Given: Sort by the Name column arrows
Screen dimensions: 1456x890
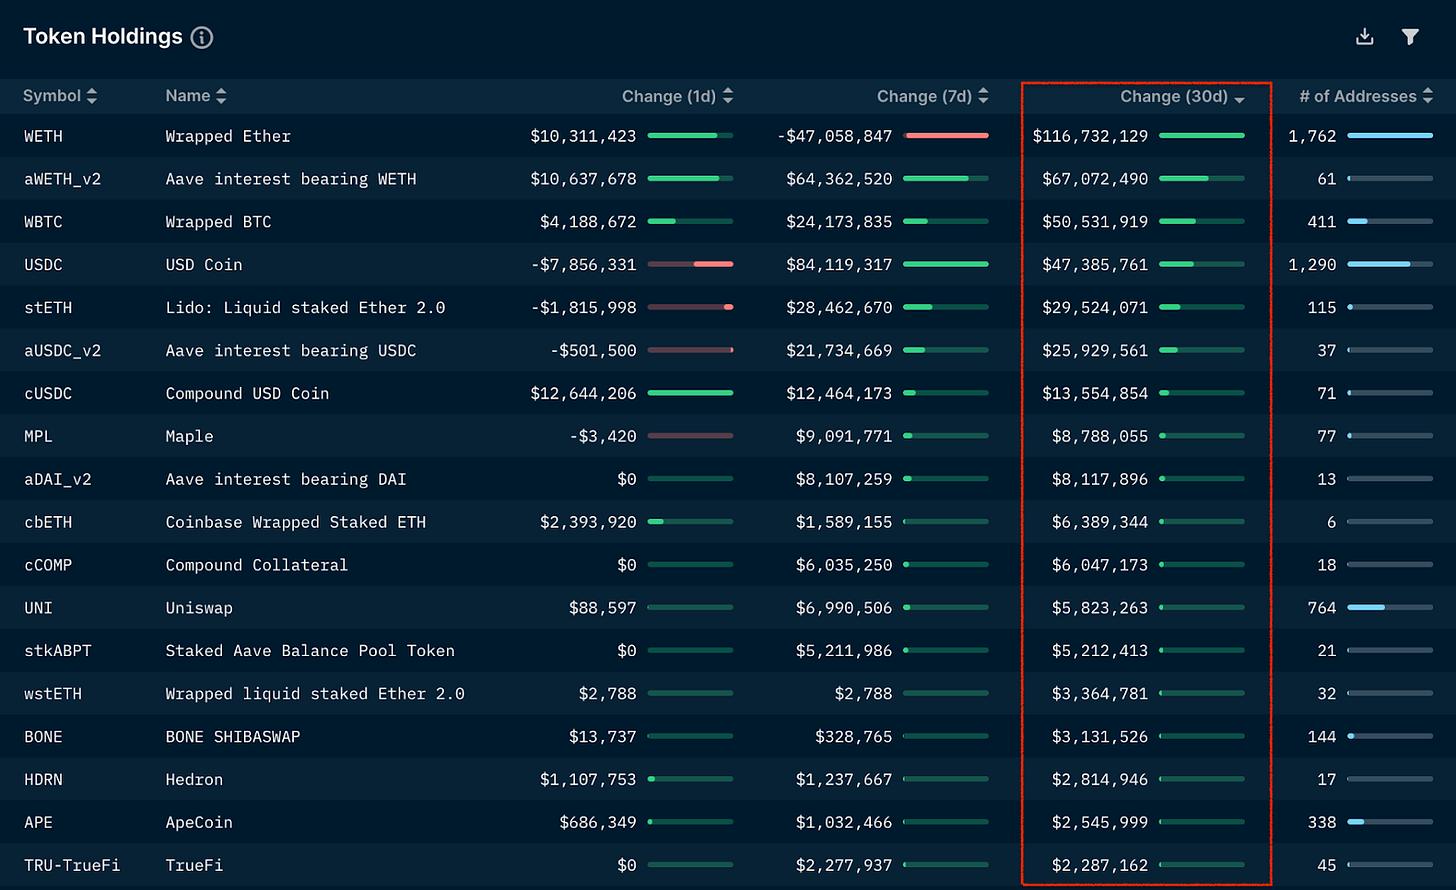Looking at the screenshot, I should [221, 96].
